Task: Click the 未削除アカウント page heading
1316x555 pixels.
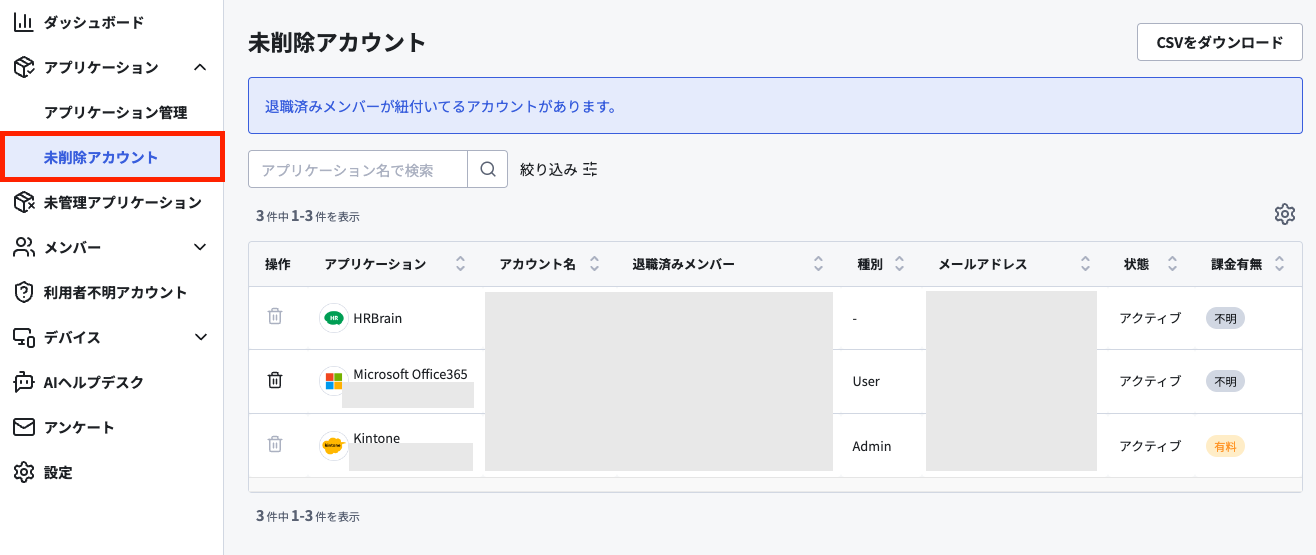Action: (337, 42)
